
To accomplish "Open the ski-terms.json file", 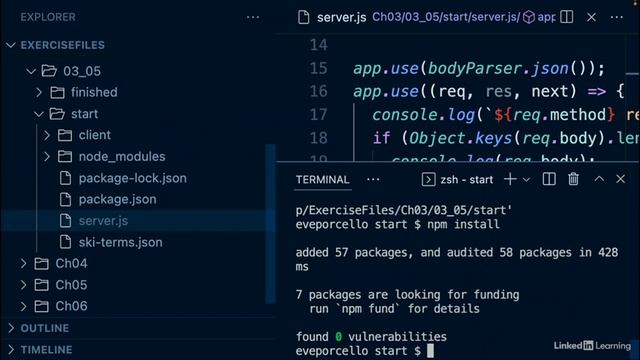I will click(x=120, y=242).
